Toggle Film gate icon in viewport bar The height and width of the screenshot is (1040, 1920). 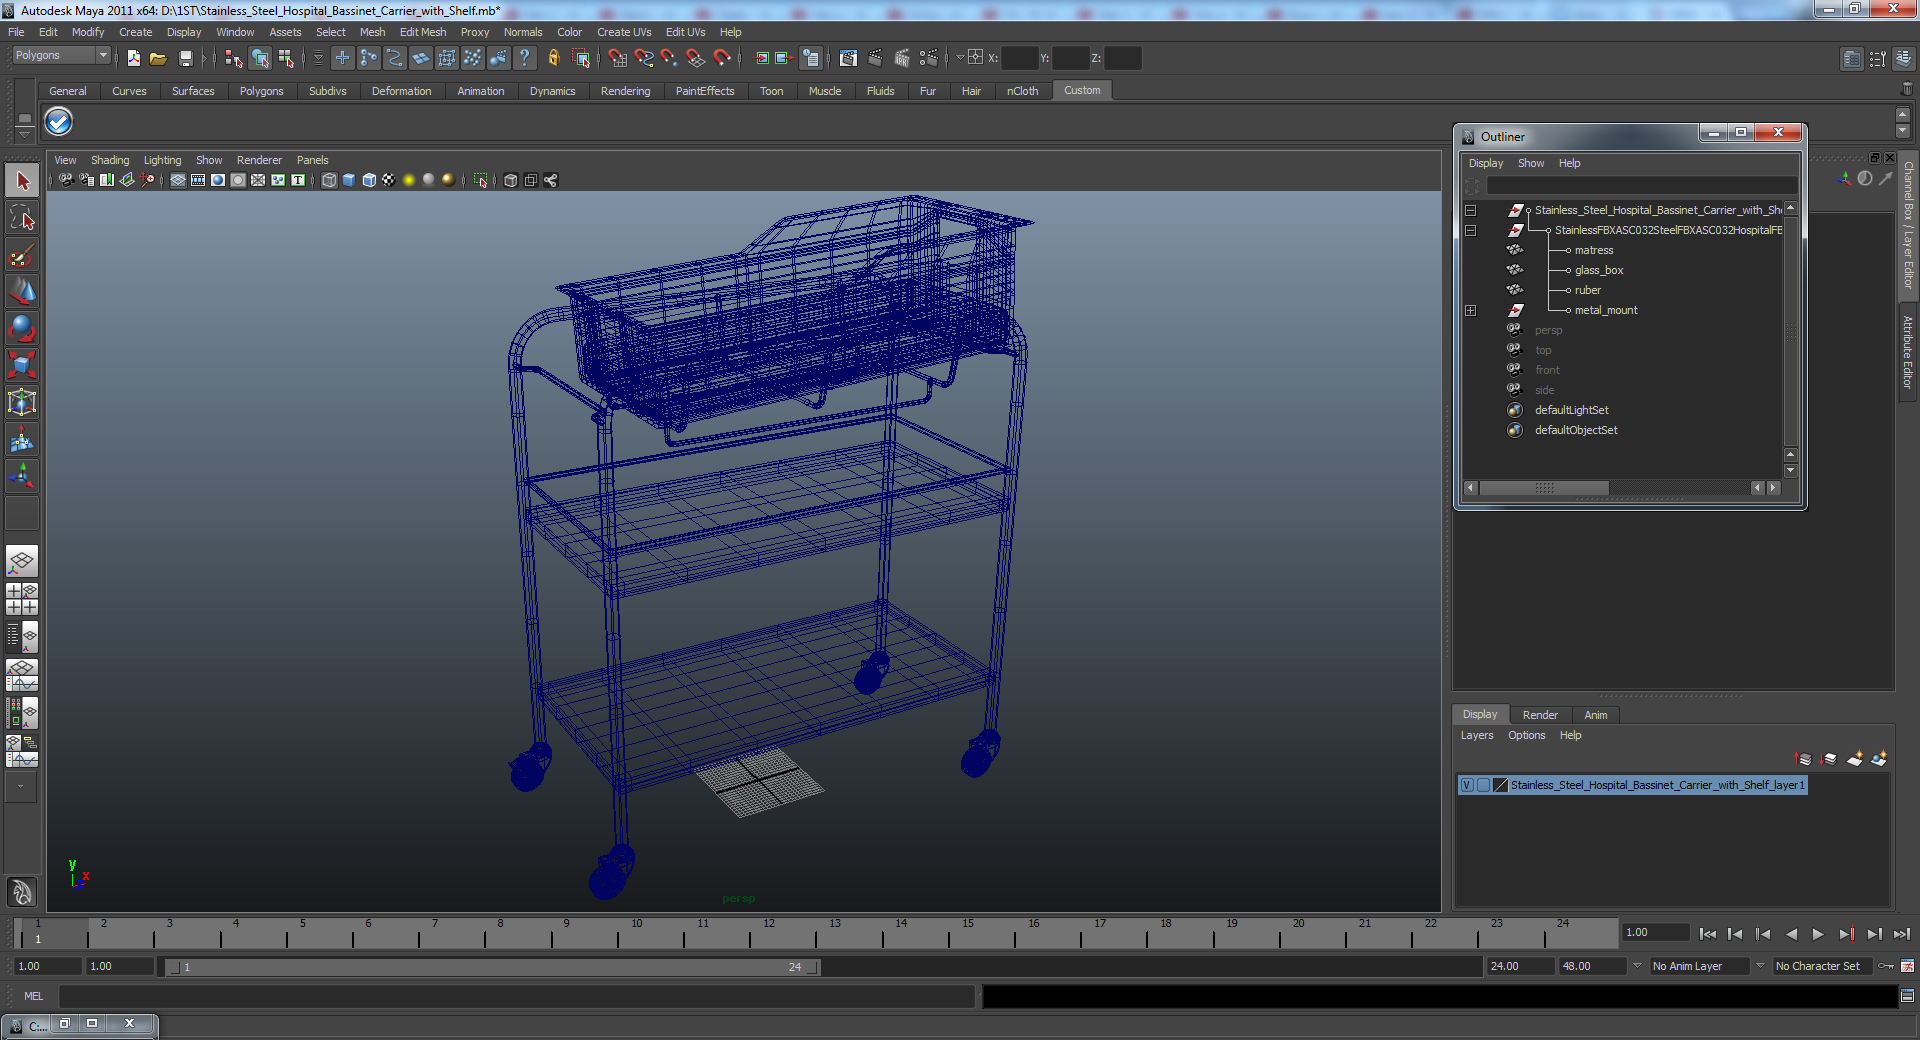pyautogui.click(x=198, y=180)
